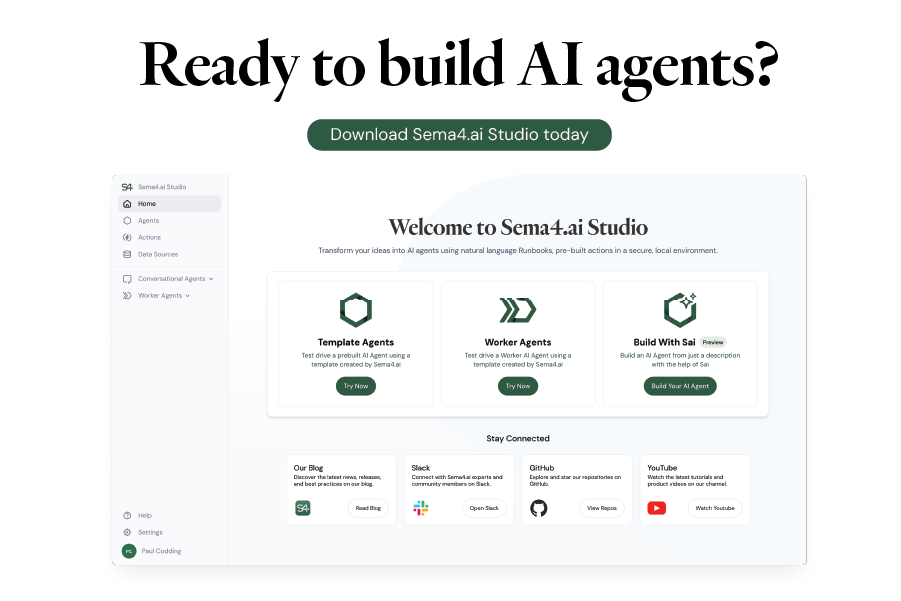Open Data Sources in the sidebar
Viewport: 901px width, 601px height.
pos(170,254)
